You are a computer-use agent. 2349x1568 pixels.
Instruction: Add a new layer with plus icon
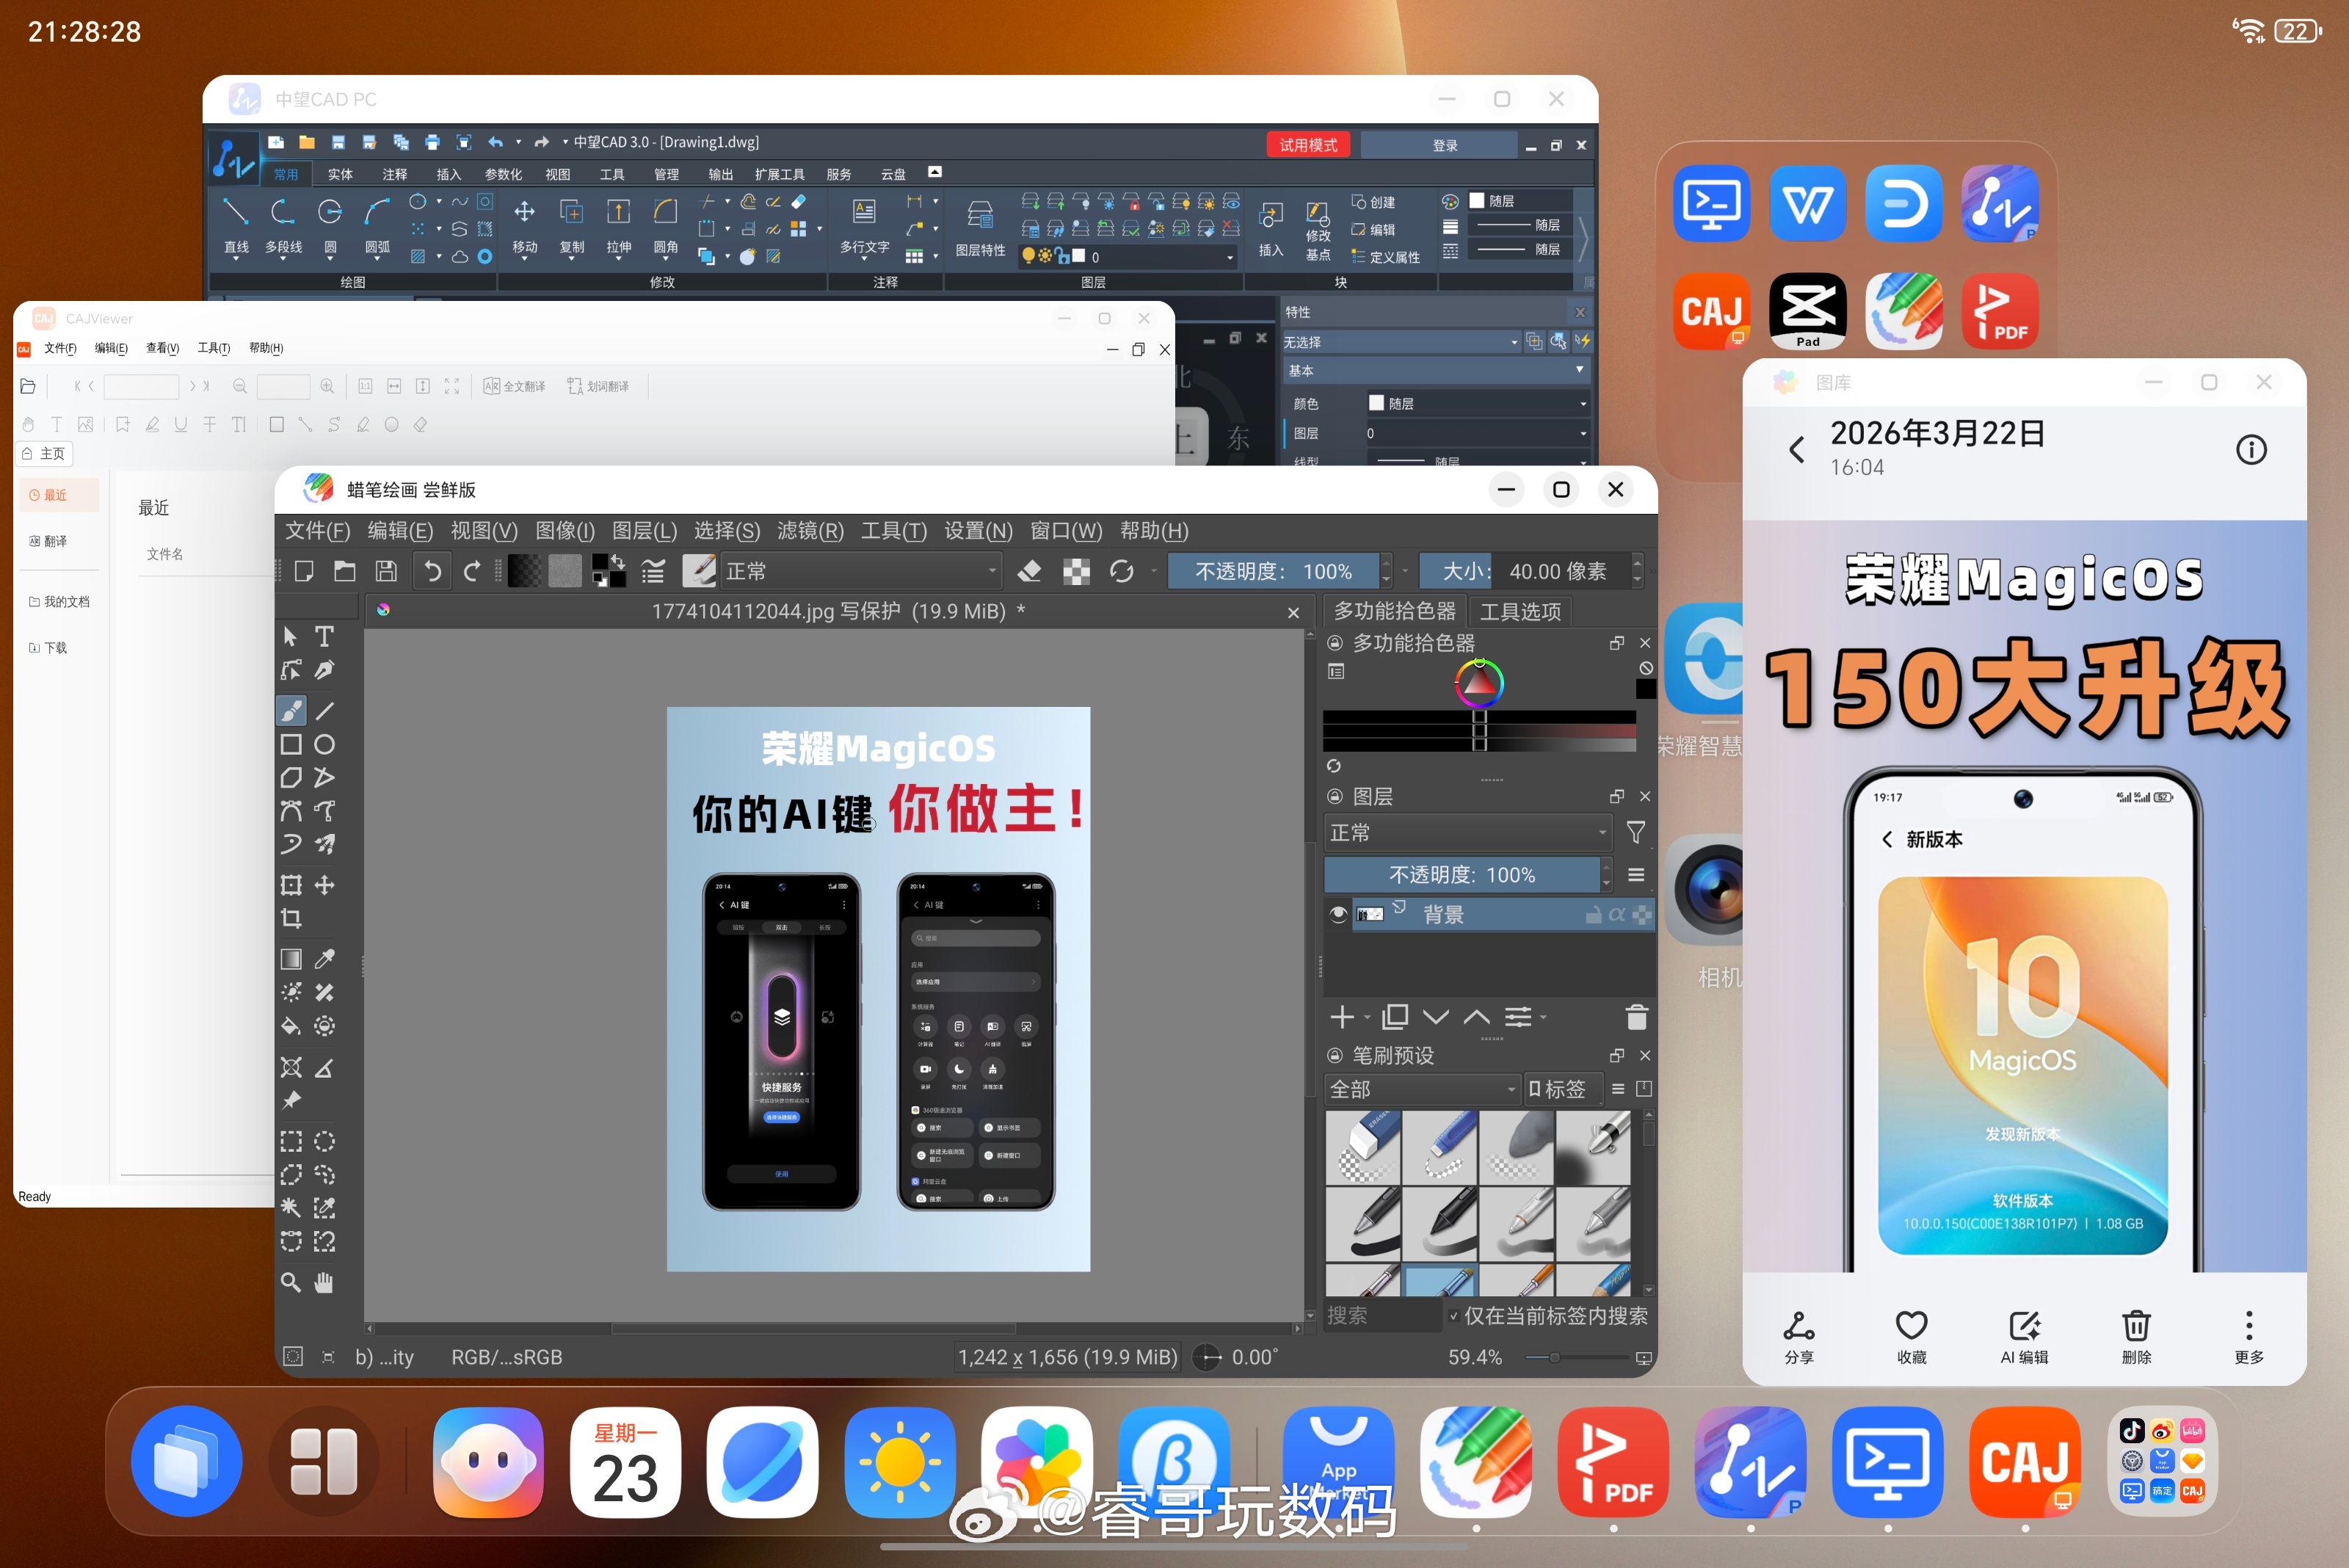tap(1341, 1017)
